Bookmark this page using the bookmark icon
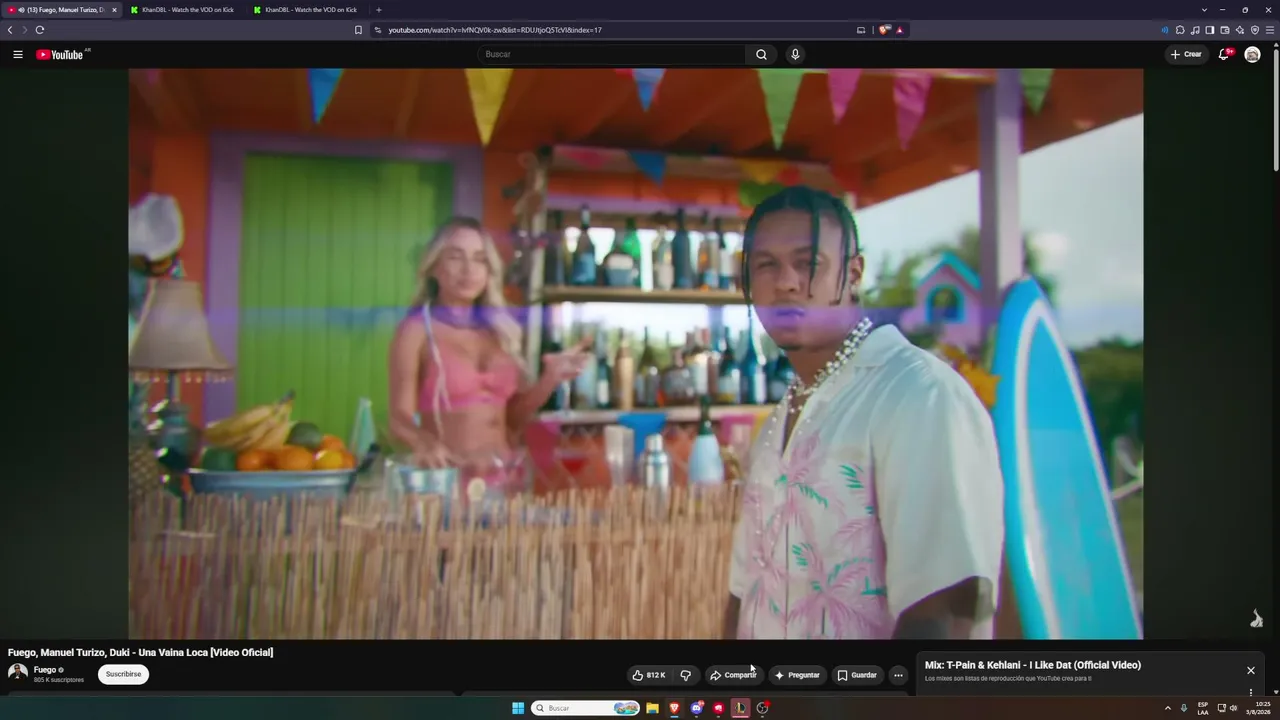 [x=358, y=30]
